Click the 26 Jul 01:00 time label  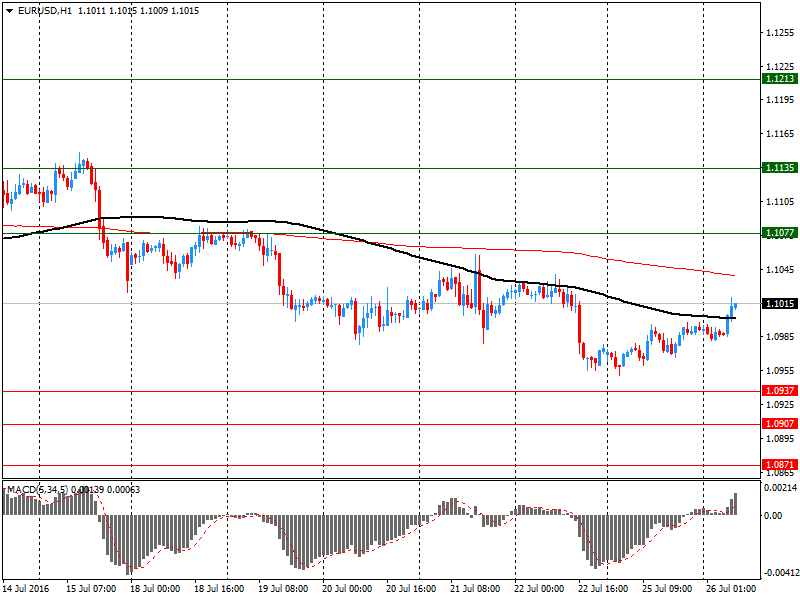pos(731,588)
